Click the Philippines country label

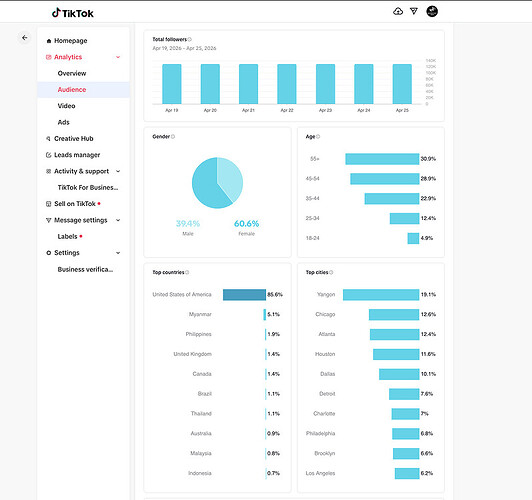coord(198,334)
